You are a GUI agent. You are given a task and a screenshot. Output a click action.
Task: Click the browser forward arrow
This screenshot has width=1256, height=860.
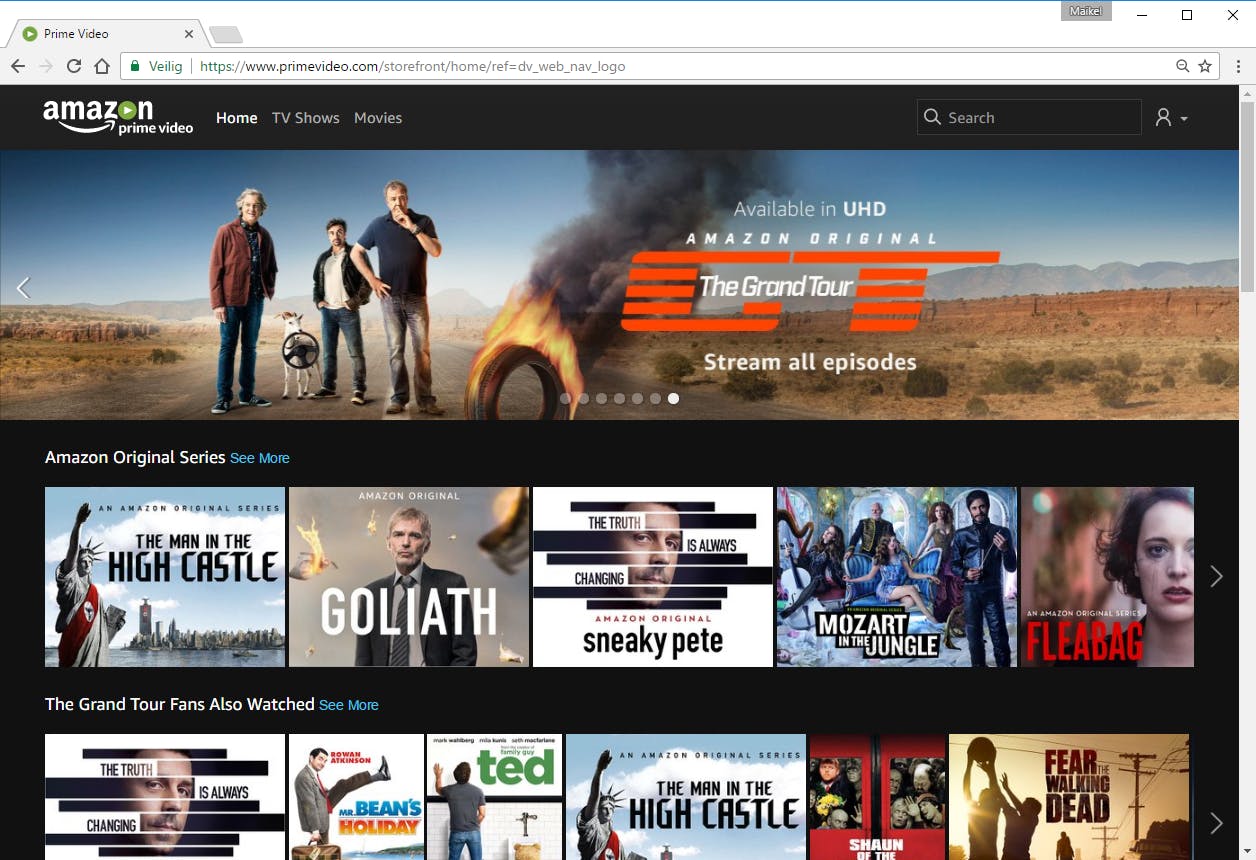pyautogui.click(x=46, y=66)
